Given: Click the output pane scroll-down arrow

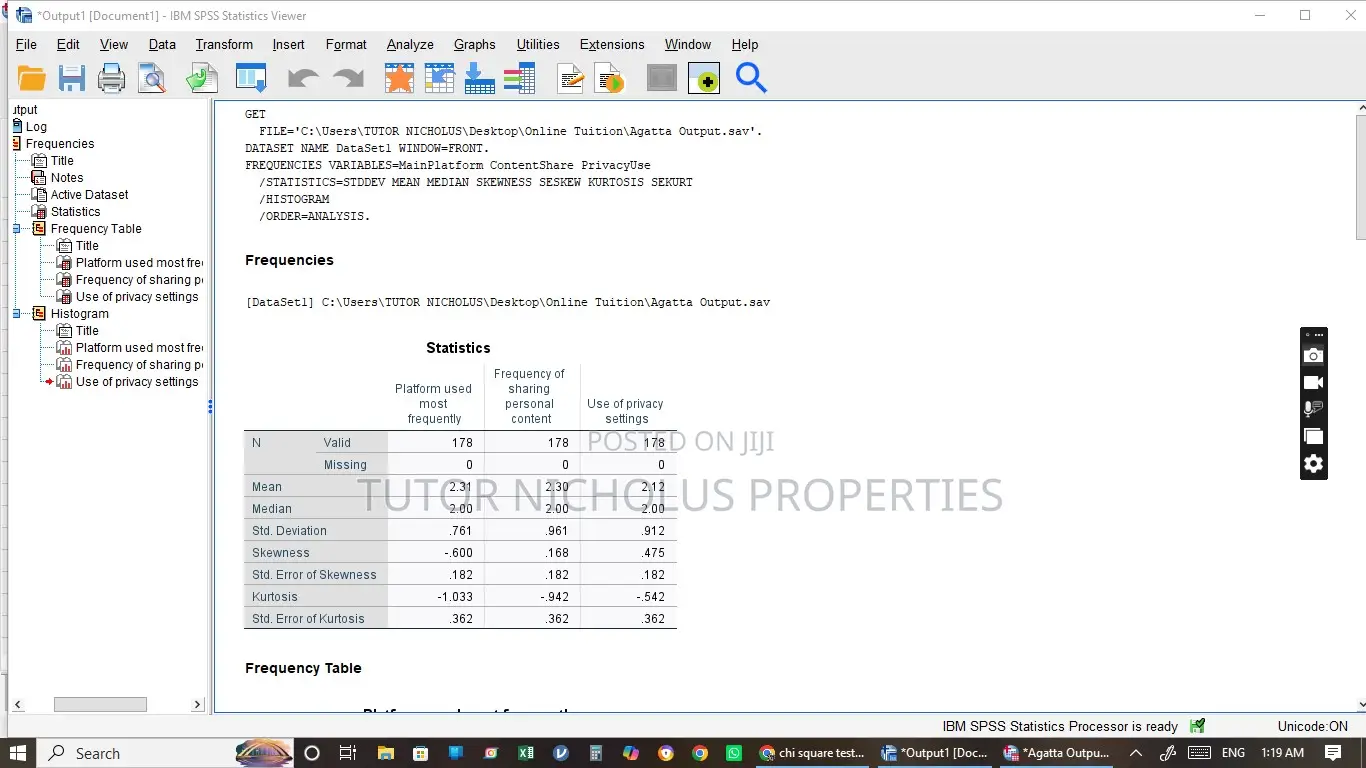Looking at the screenshot, I should point(1360,704).
